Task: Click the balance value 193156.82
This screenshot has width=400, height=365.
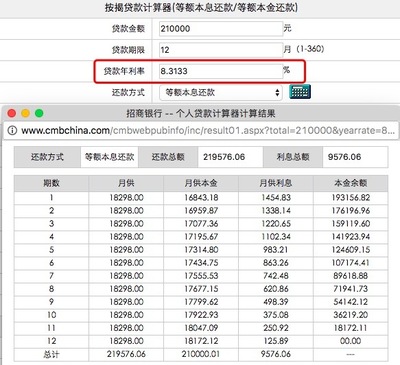Action: pyautogui.click(x=351, y=198)
